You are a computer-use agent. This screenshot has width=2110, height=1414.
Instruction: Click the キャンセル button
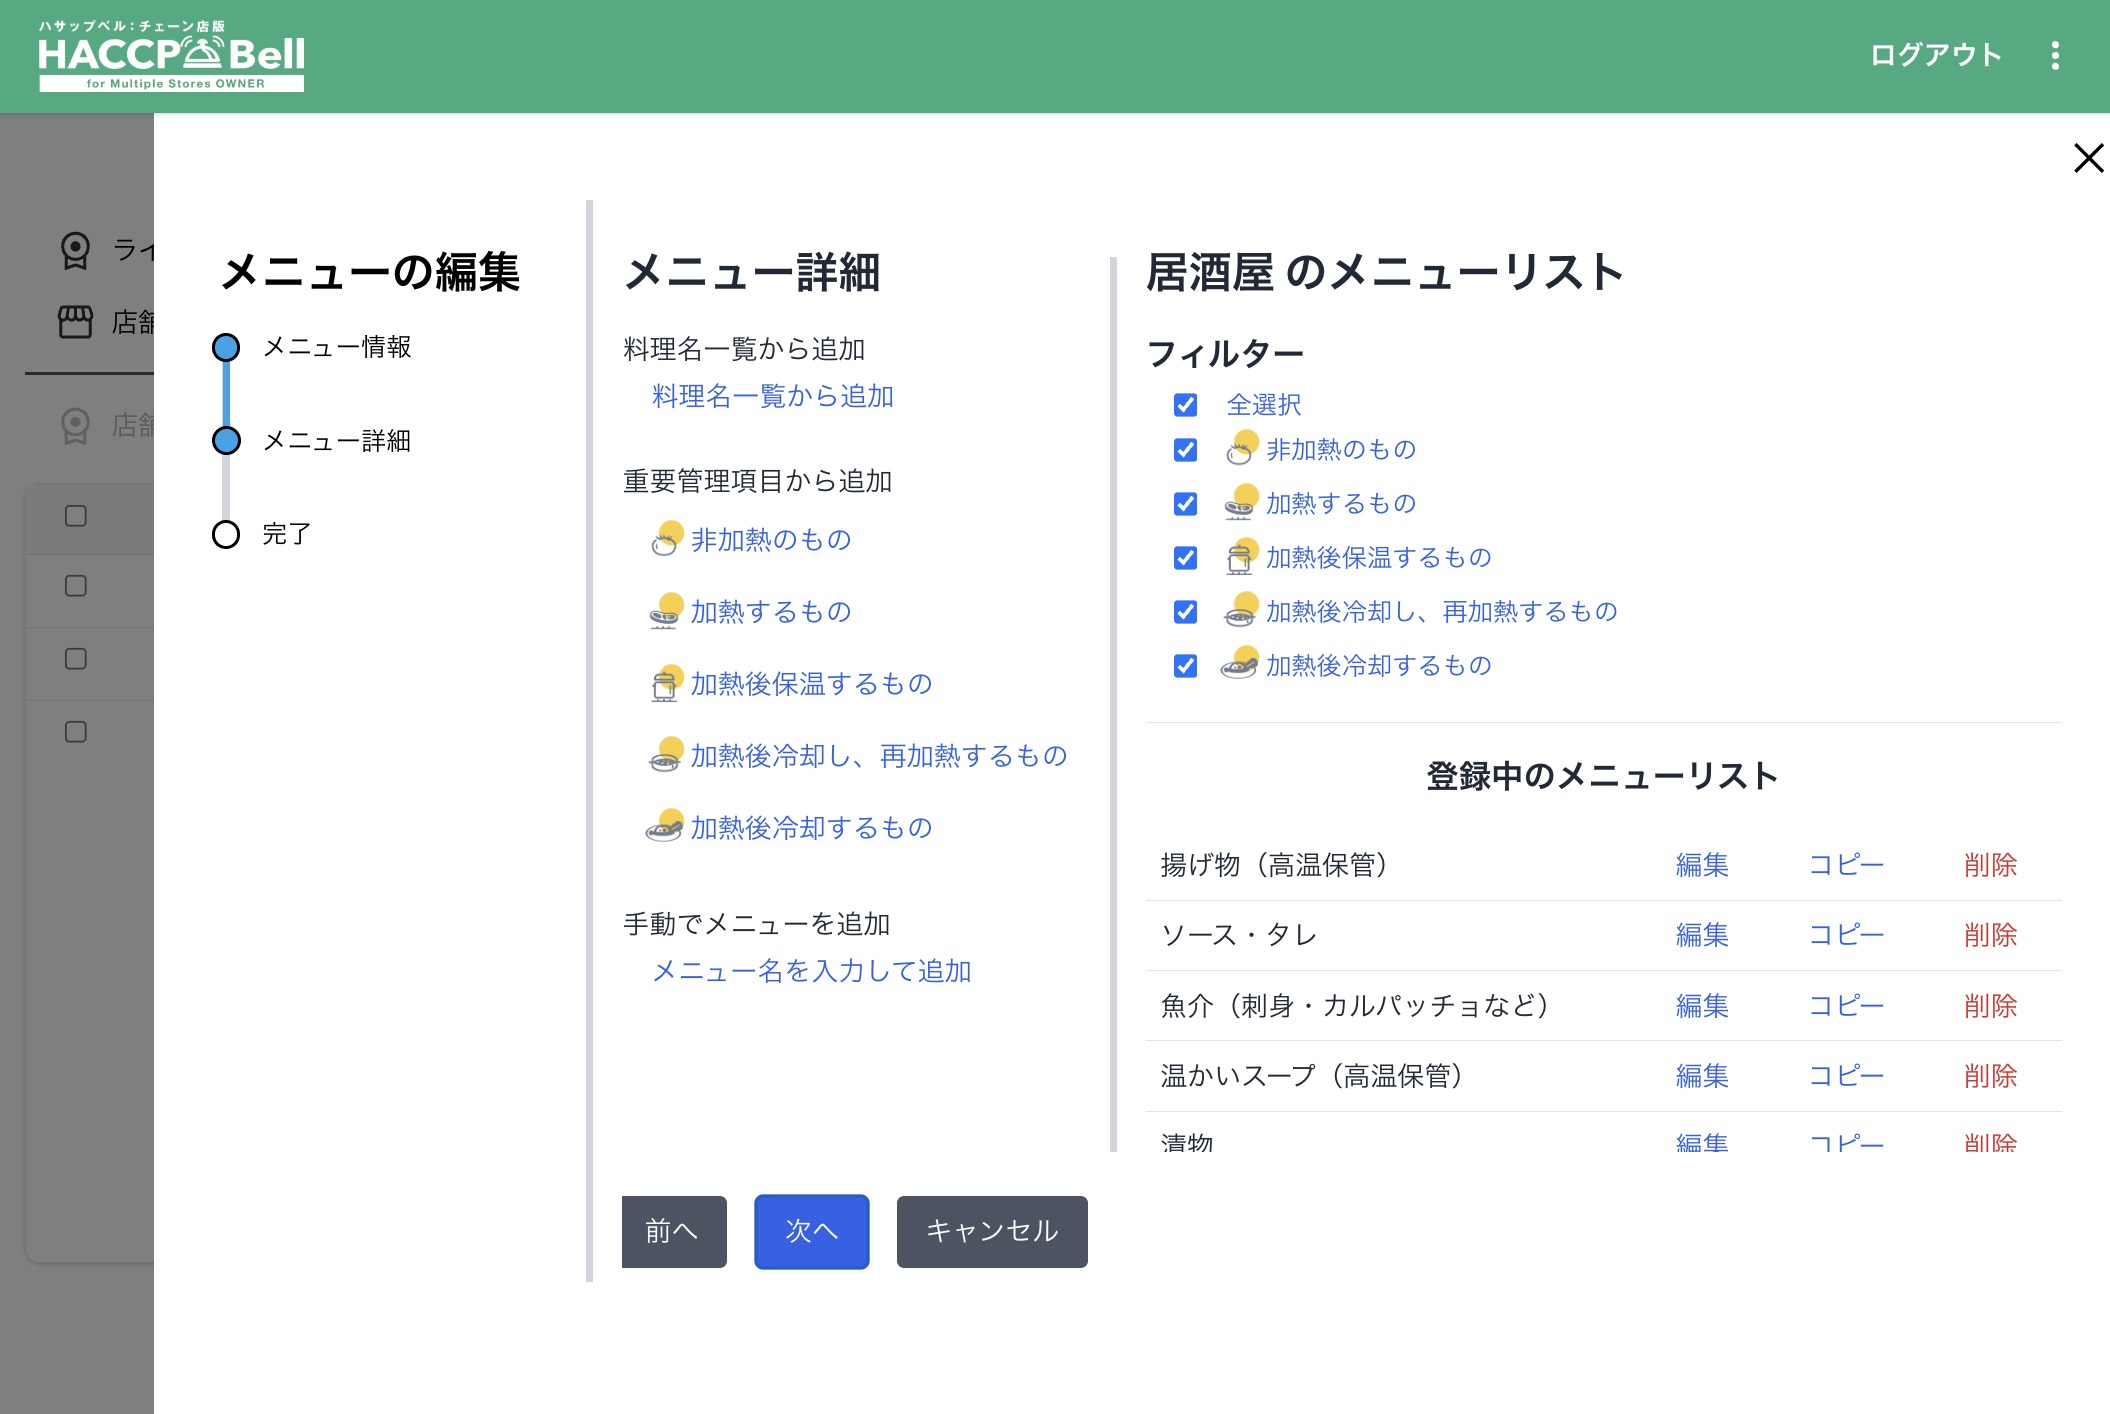(991, 1231)
